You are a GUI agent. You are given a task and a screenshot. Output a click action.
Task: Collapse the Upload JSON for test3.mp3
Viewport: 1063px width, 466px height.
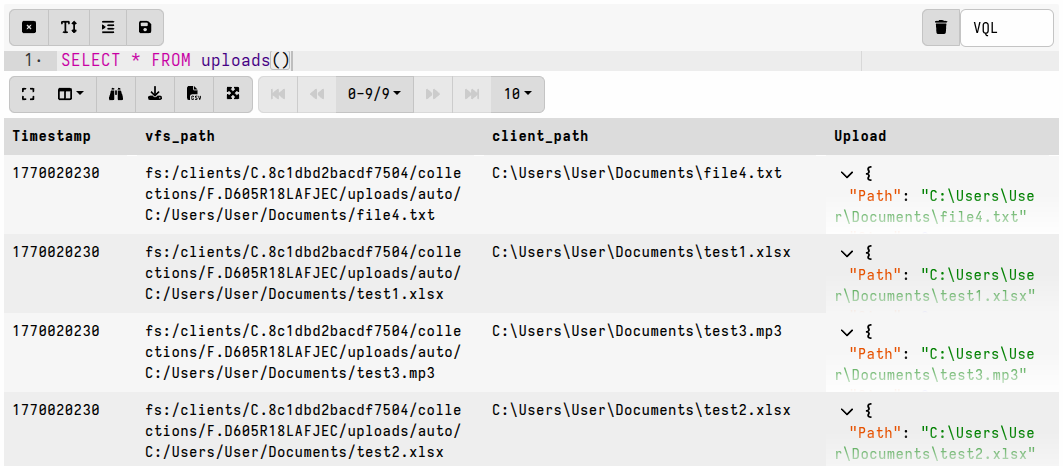[x=847, y=331]
